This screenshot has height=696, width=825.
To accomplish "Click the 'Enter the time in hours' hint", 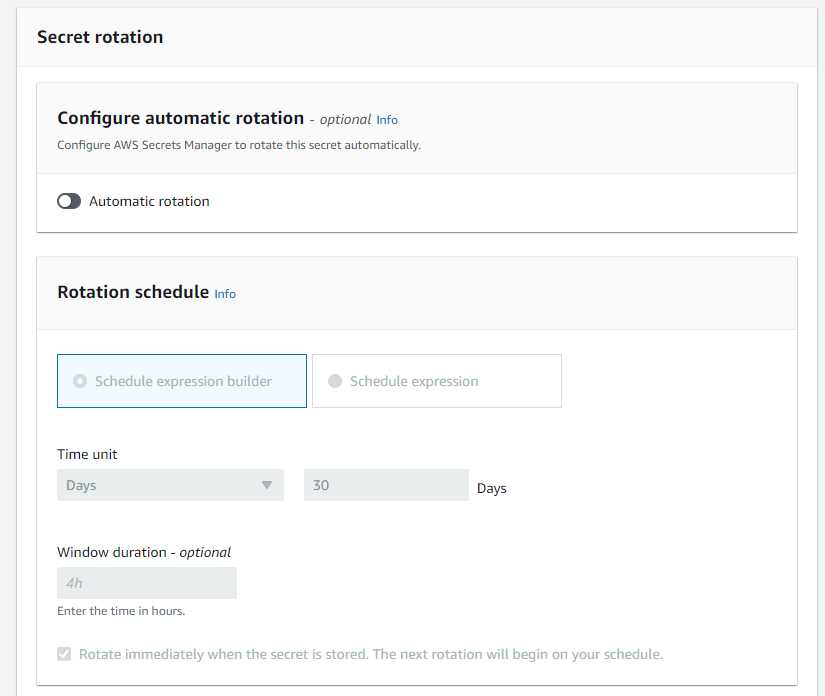I will 121,611.
